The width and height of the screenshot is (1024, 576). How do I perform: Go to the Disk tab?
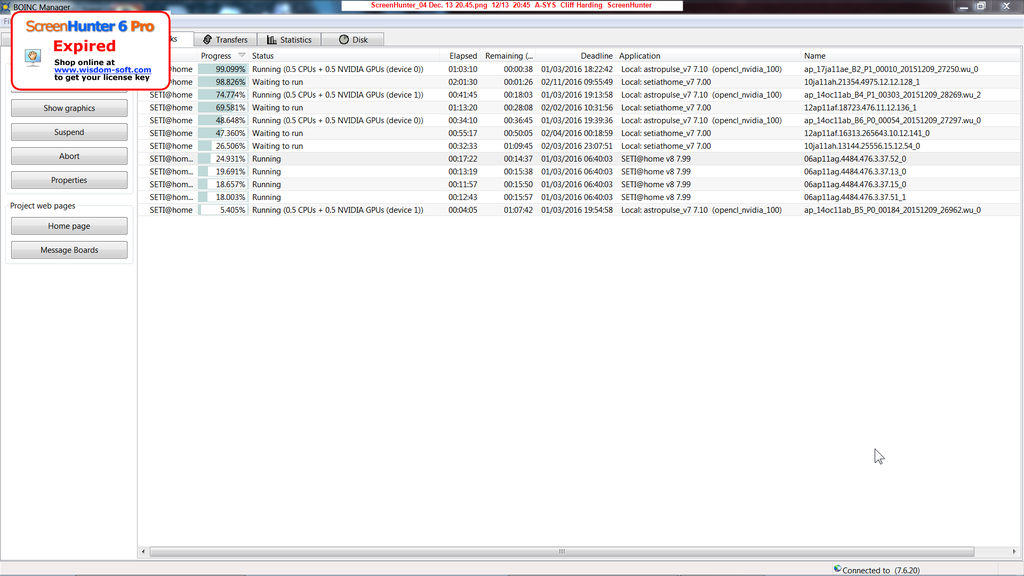(x=353, y=40)
